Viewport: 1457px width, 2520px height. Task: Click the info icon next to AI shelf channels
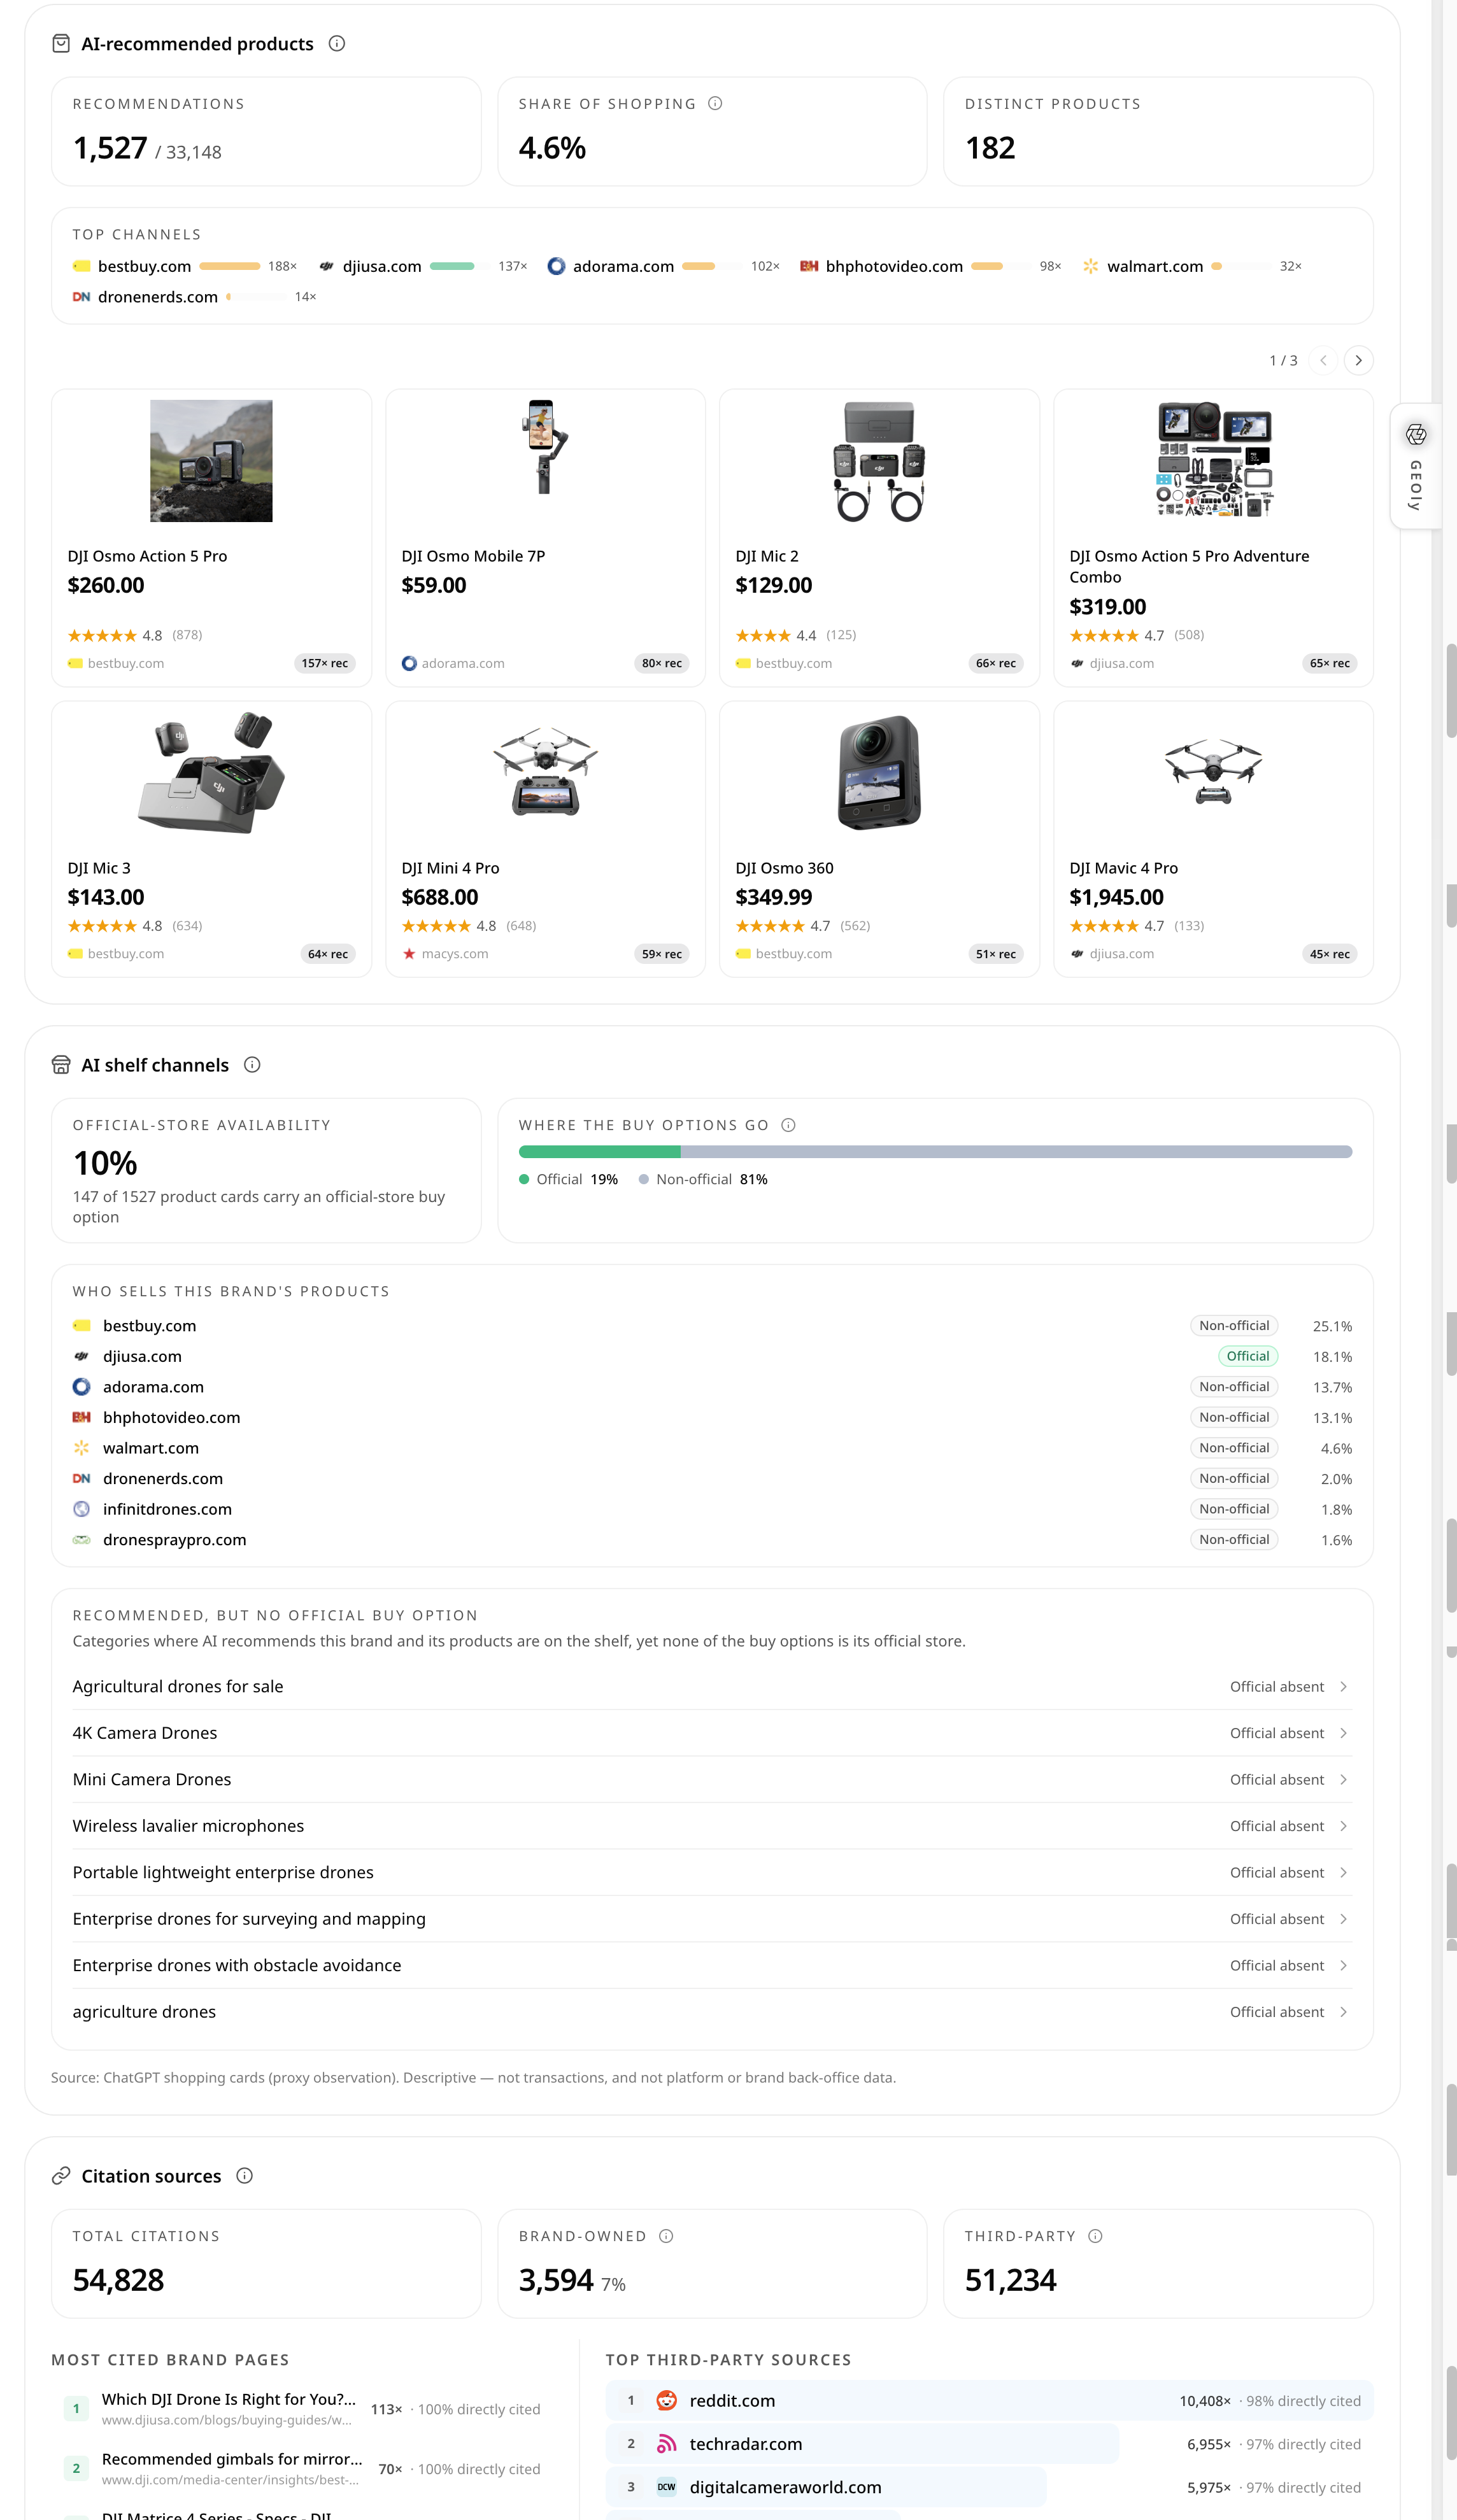point(252,1064)
